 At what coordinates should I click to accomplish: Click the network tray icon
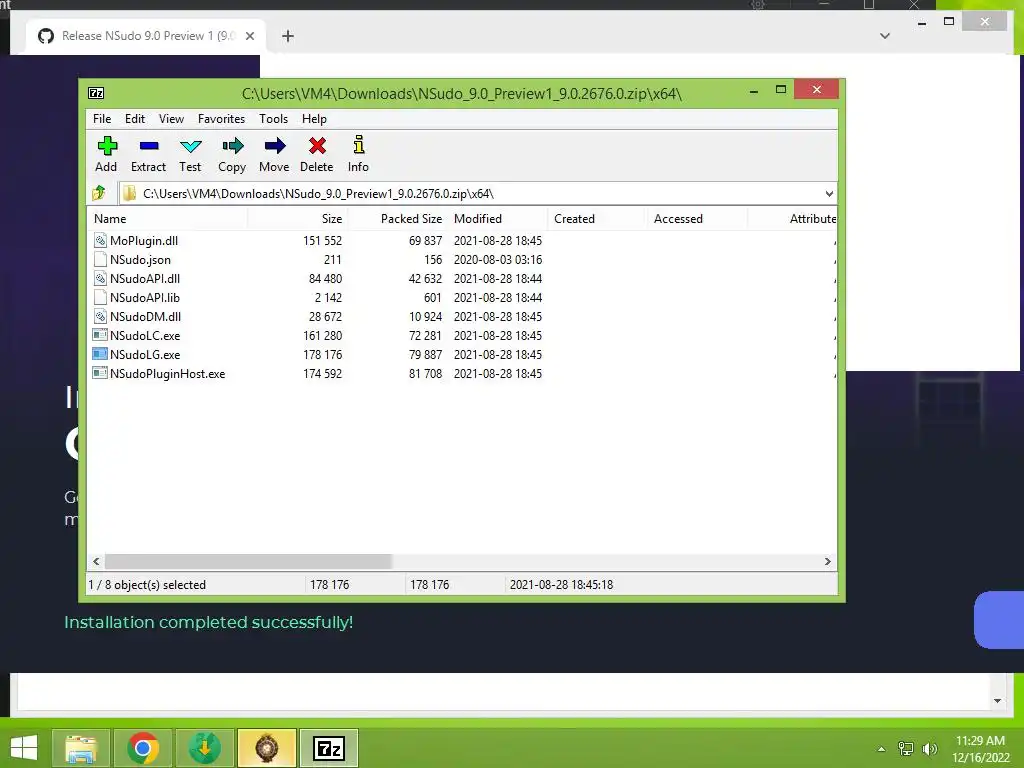coord(906,749)
